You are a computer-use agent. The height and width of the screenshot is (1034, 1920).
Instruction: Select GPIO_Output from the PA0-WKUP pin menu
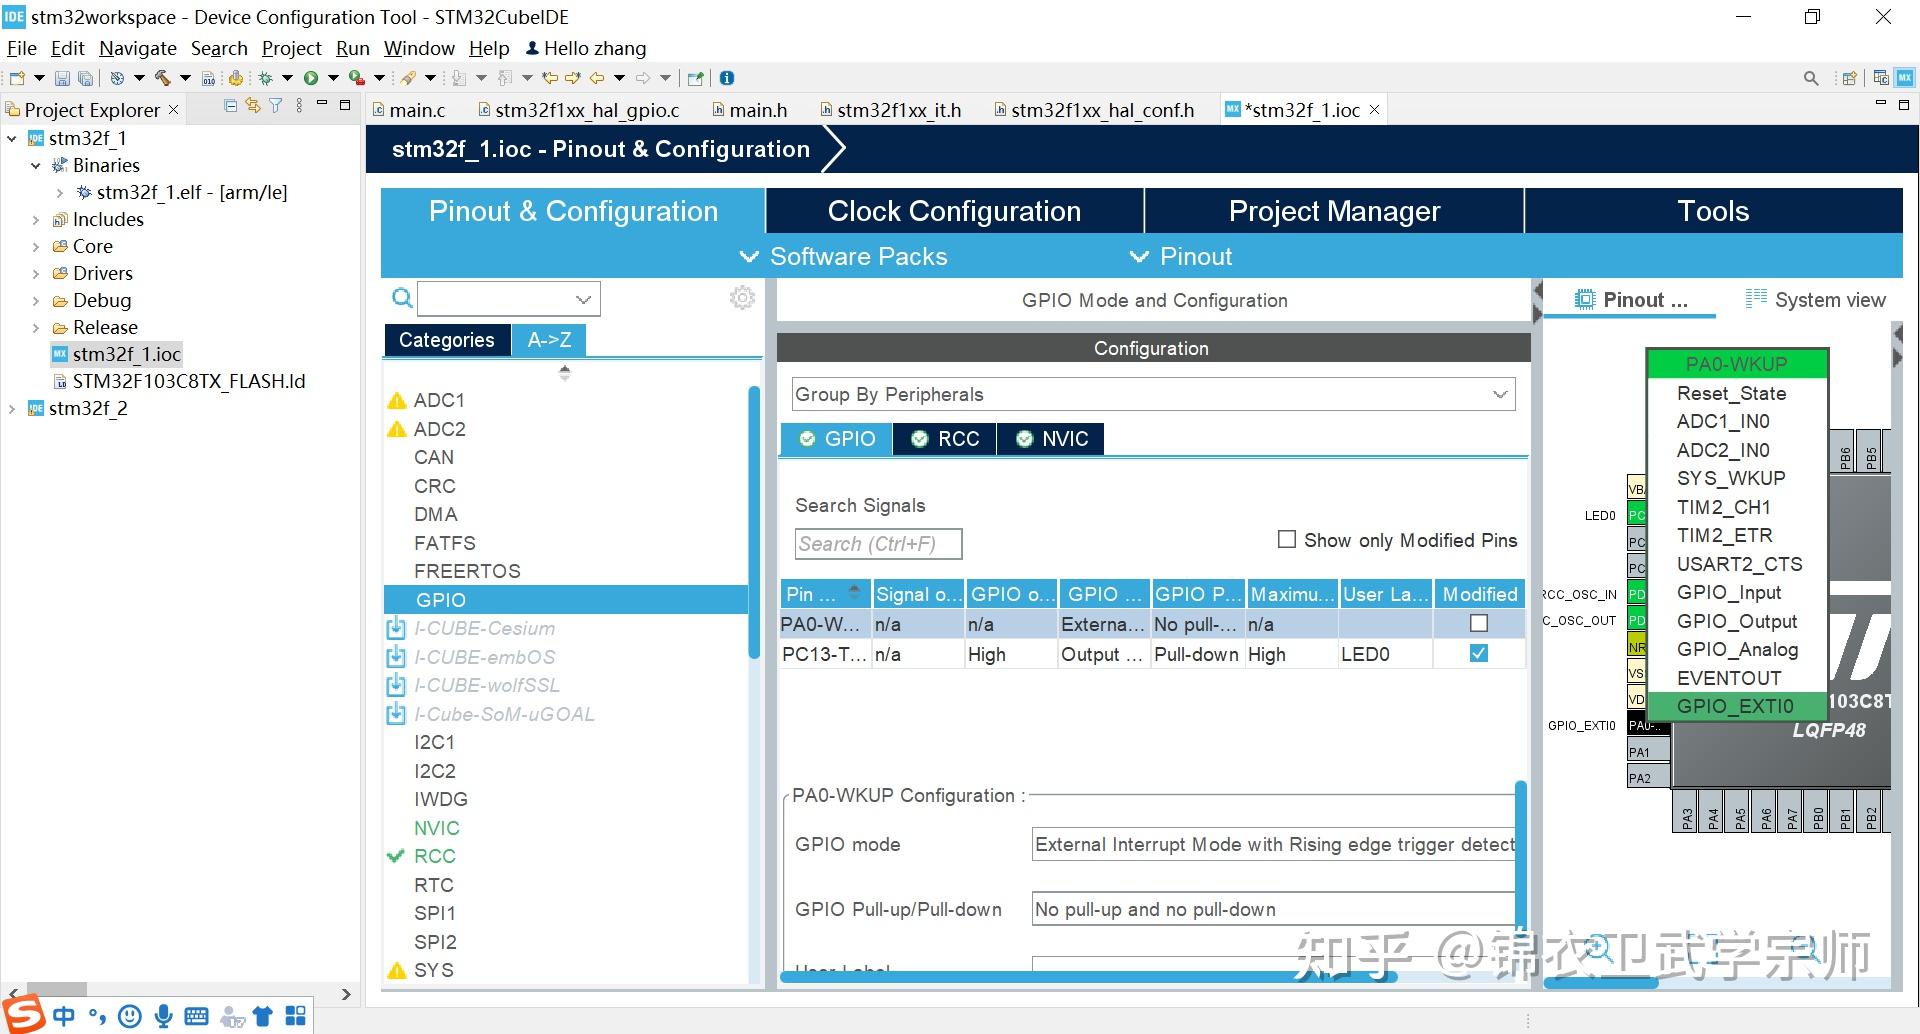pos(1737,621)
